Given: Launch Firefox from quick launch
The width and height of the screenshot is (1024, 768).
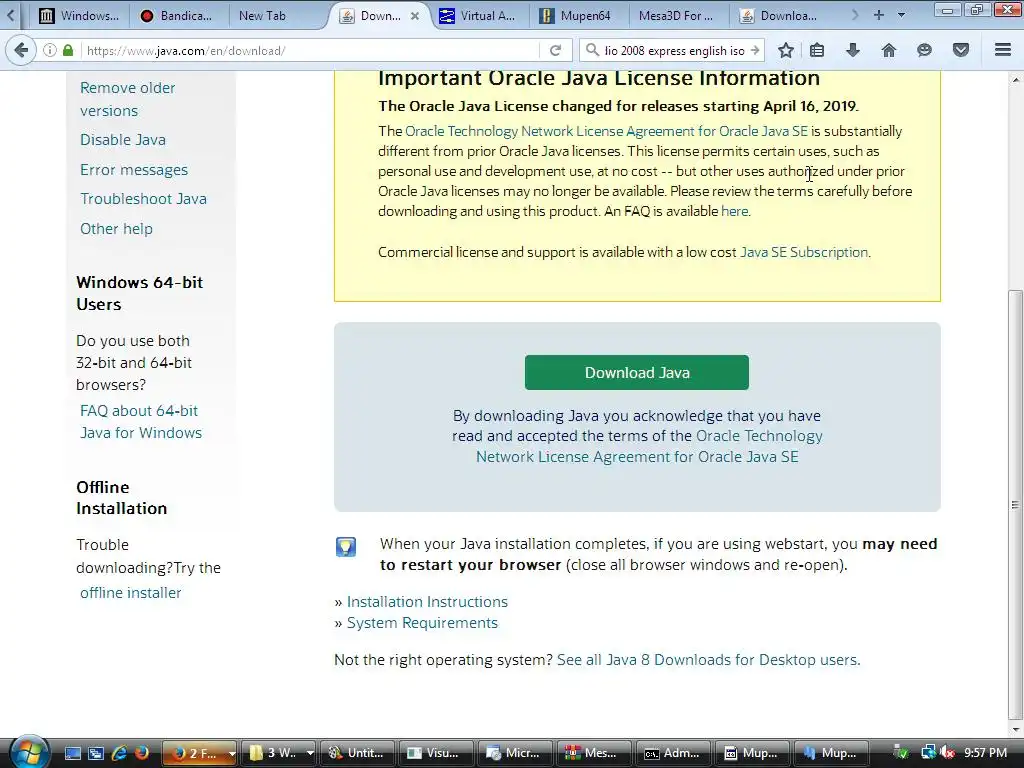Looking at the screenshot, I should [x=142, y=753].
